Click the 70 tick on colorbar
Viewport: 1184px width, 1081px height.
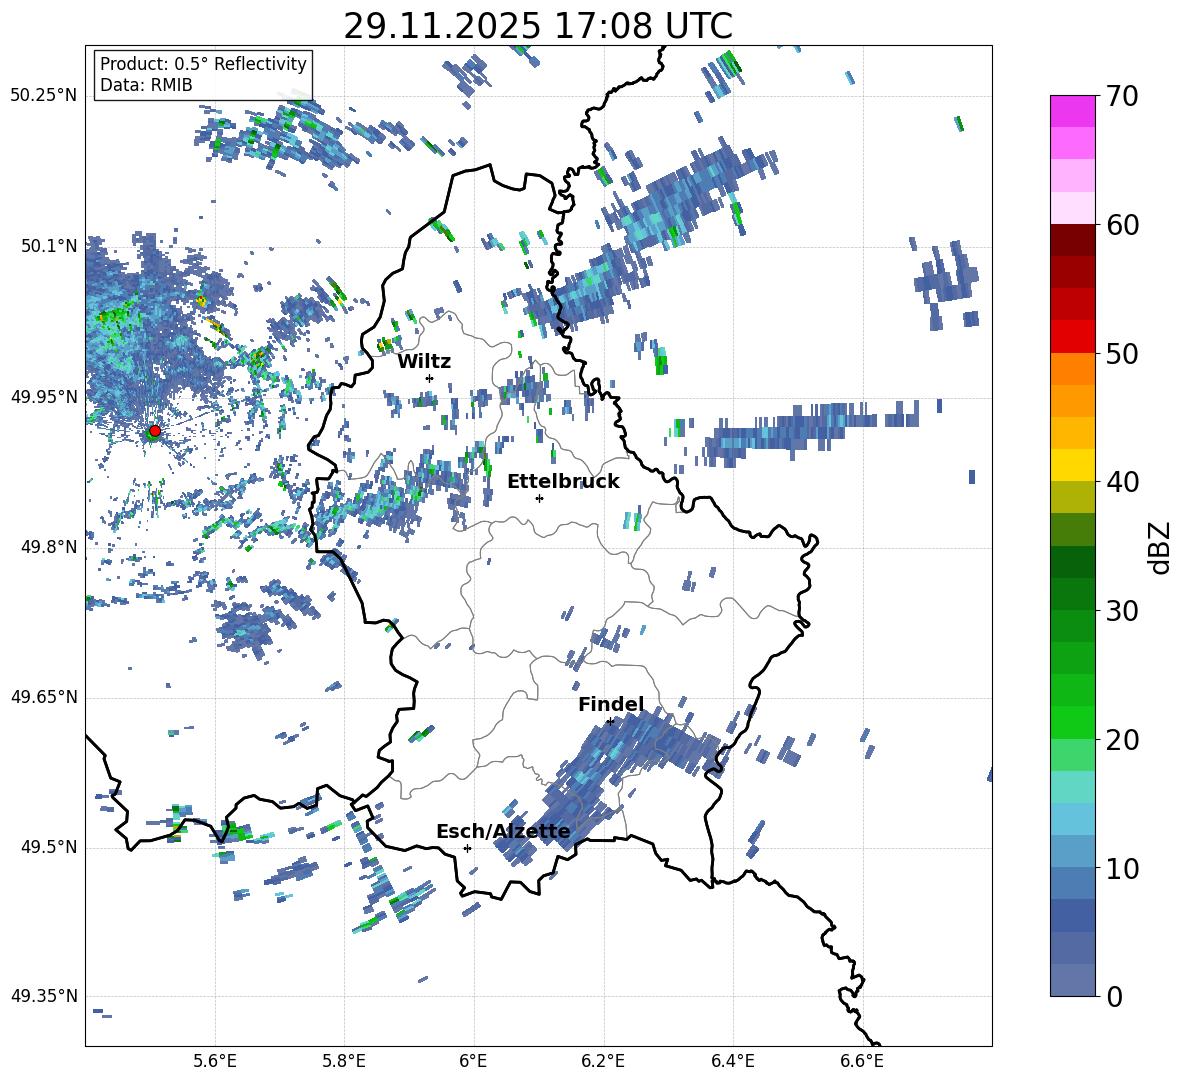tap(1122, 97)
